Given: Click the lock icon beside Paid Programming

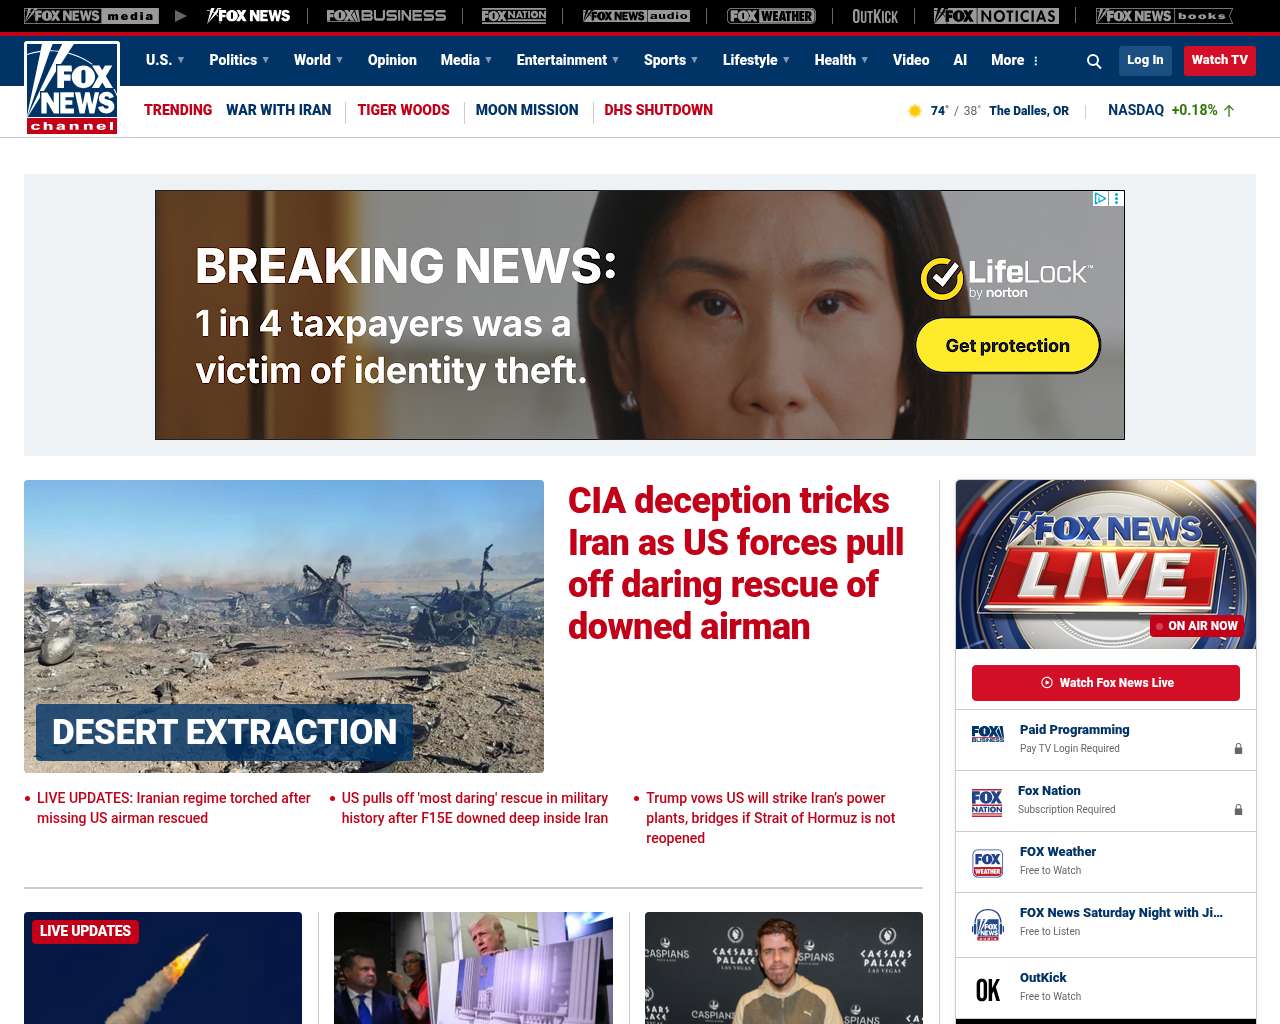Looking at the screenshot, I should (1238, 749).
